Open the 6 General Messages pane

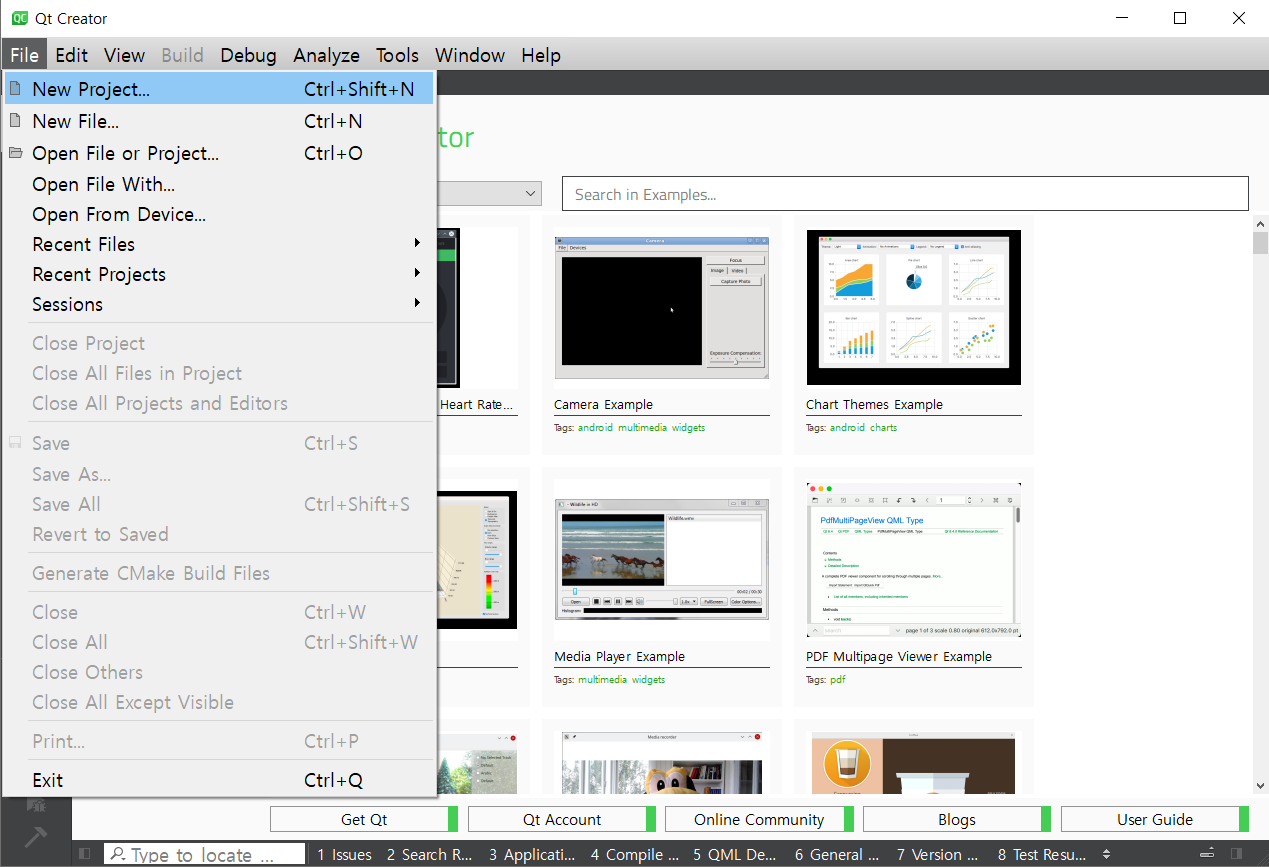pyautogui.click(x=837, y=854)
